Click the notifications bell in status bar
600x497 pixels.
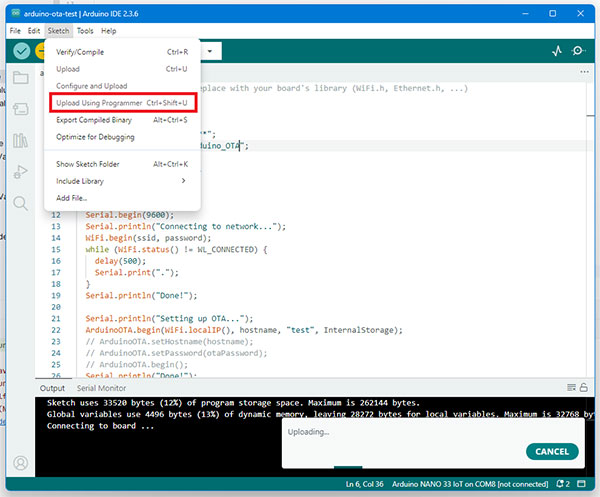(x=562, y=484)
